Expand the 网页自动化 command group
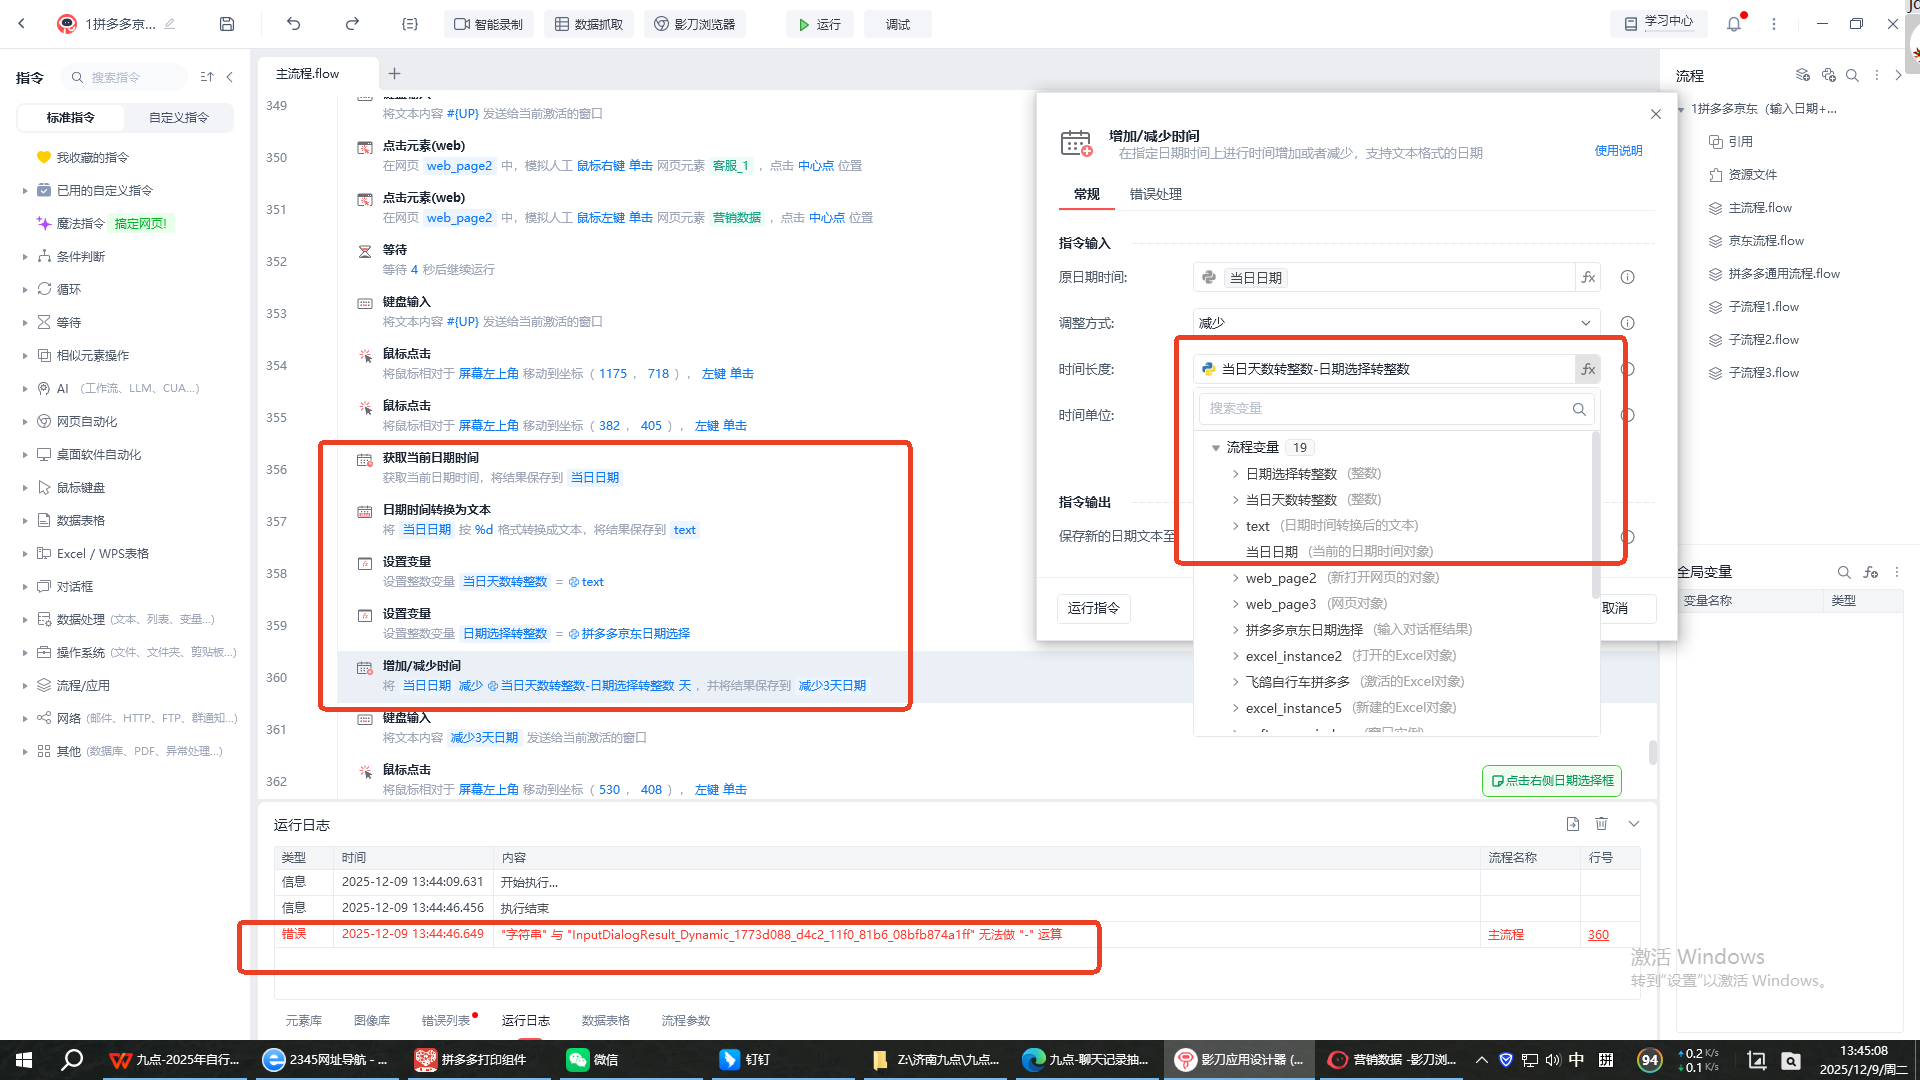The width and height of the screenshot is (1920, 1080). (25, 422)
